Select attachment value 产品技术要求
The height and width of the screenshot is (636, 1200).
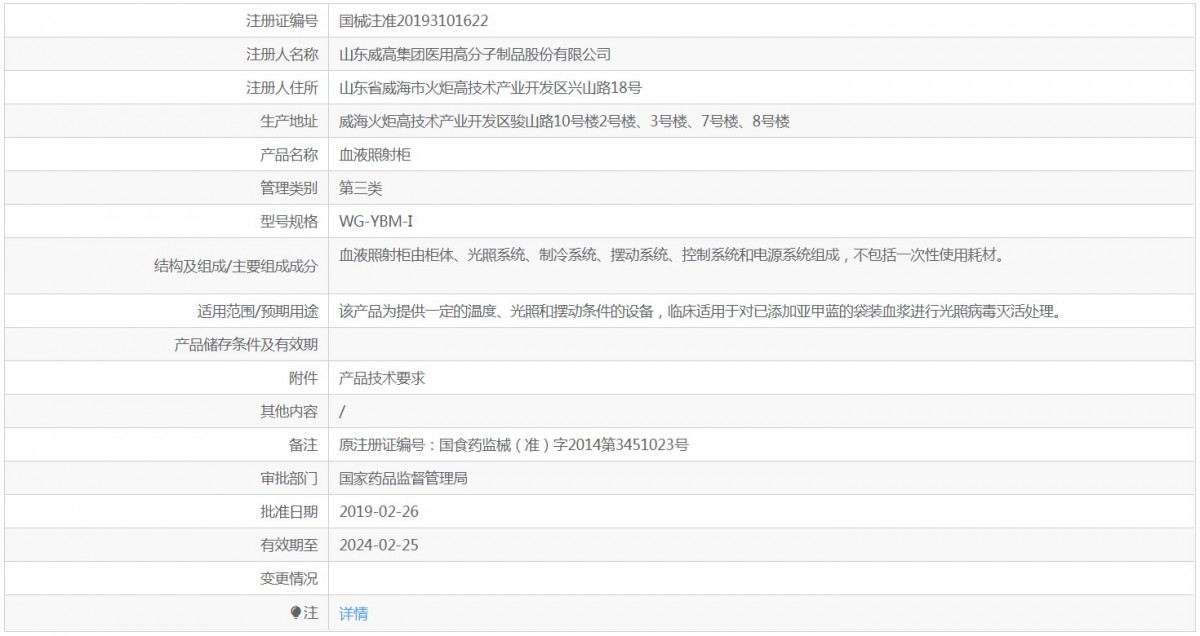click(382, 378)
